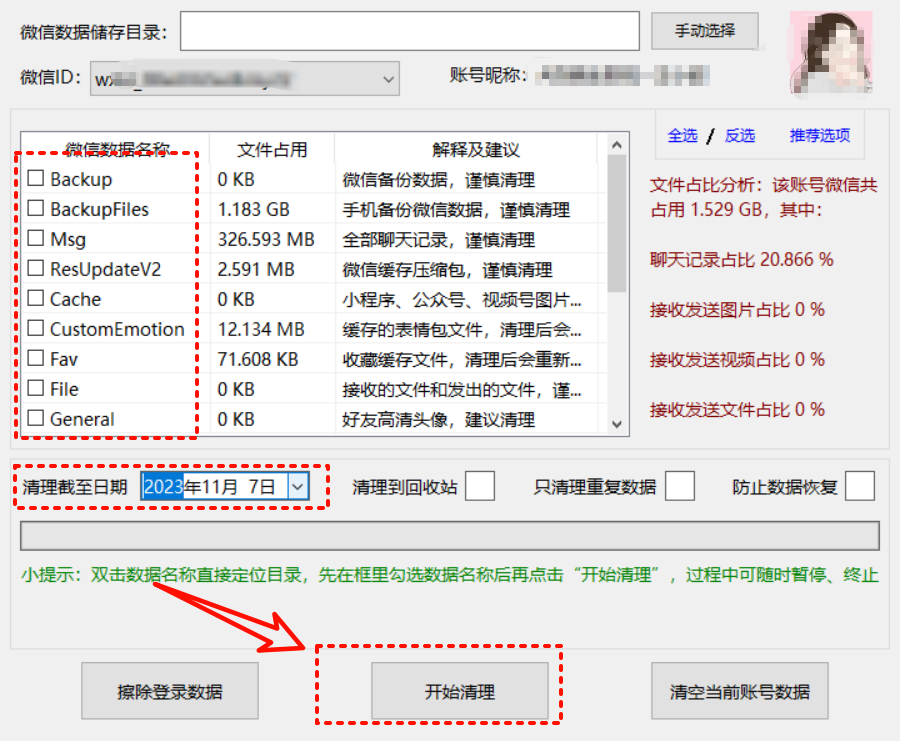Focus the 微信数据储存目录 path field
900x741 pixels.
click(410, 31)
